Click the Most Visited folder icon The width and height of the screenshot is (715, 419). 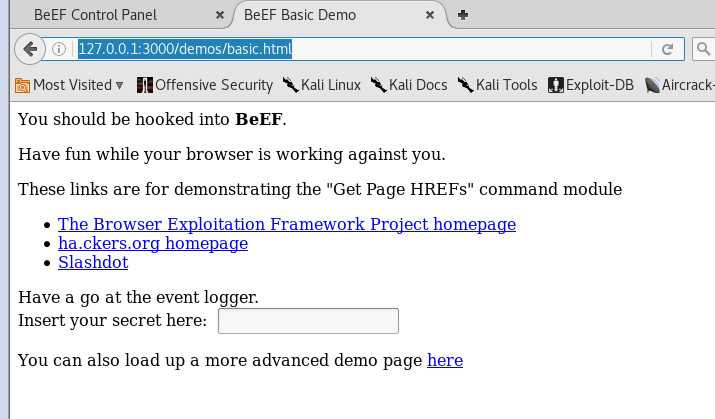coord(22,85)
